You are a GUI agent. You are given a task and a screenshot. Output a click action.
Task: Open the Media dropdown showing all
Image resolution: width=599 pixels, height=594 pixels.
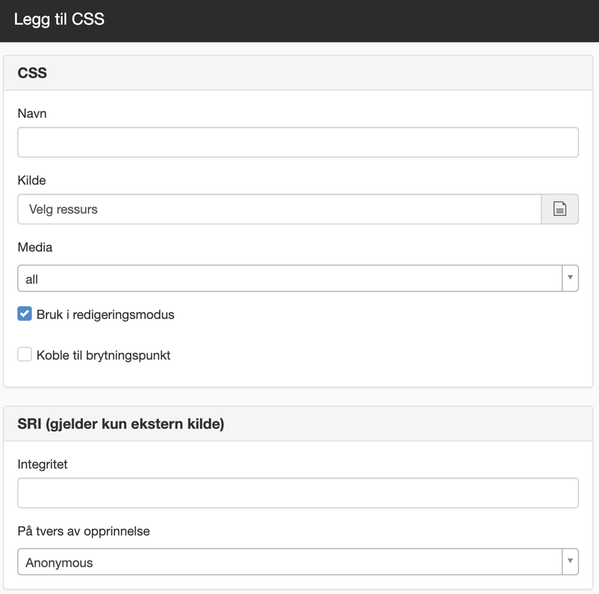(x=298, y=278)
